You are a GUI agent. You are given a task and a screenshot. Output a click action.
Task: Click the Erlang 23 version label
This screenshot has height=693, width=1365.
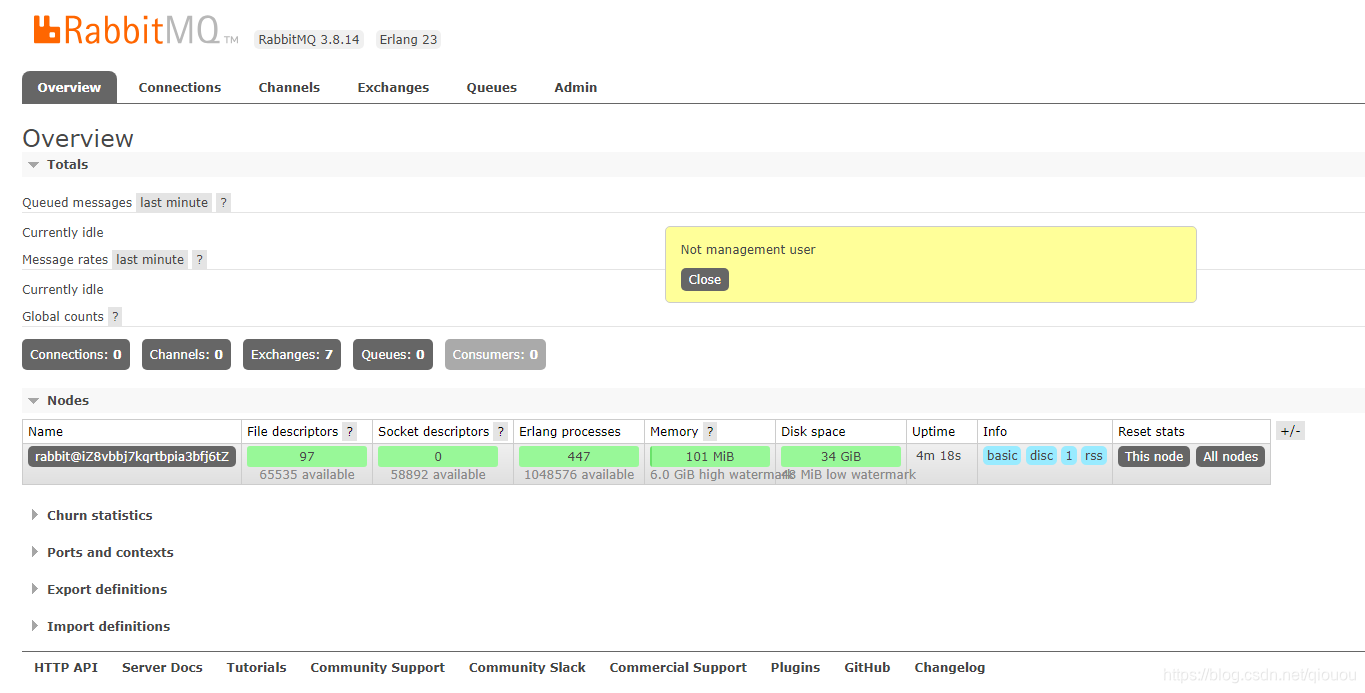408,39
